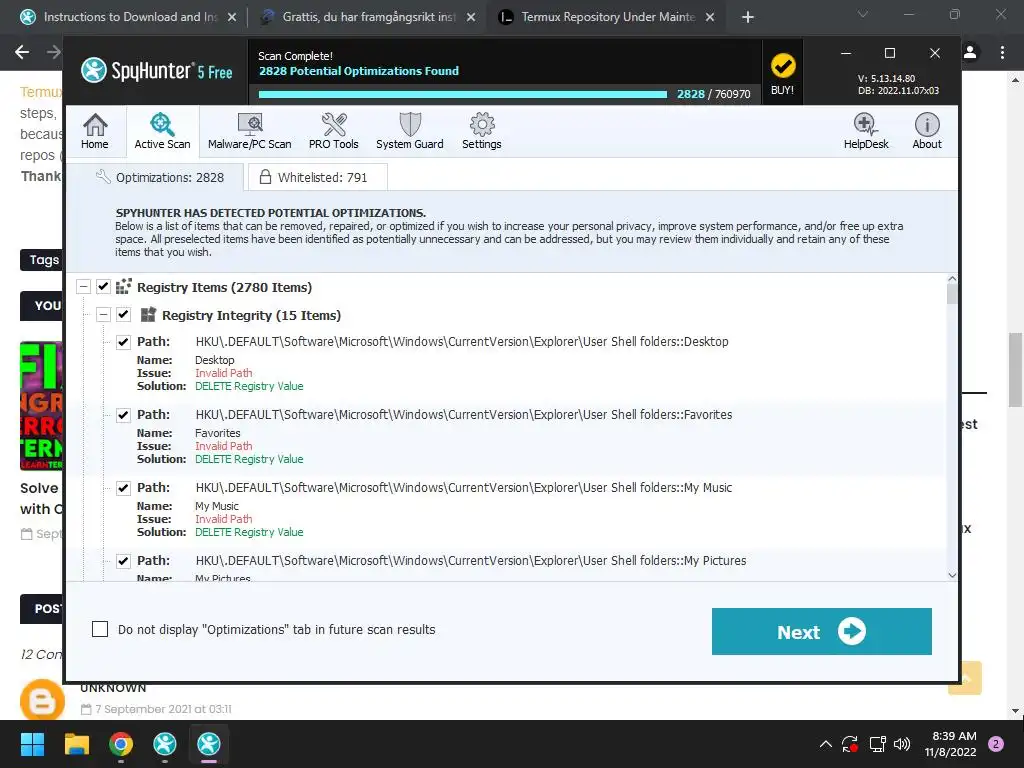Click Invalid Path issue for Favorites
The width and height of the screenshot is (1024, 768).
(223, 446)
